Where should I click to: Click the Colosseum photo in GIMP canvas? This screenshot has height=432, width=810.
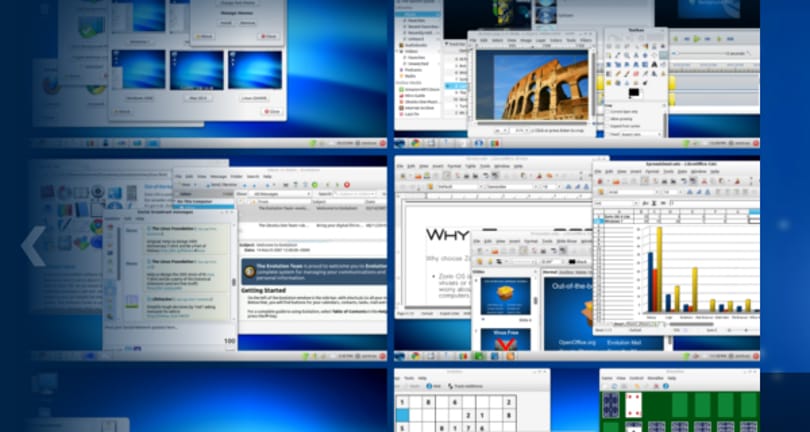click(532, 85)
